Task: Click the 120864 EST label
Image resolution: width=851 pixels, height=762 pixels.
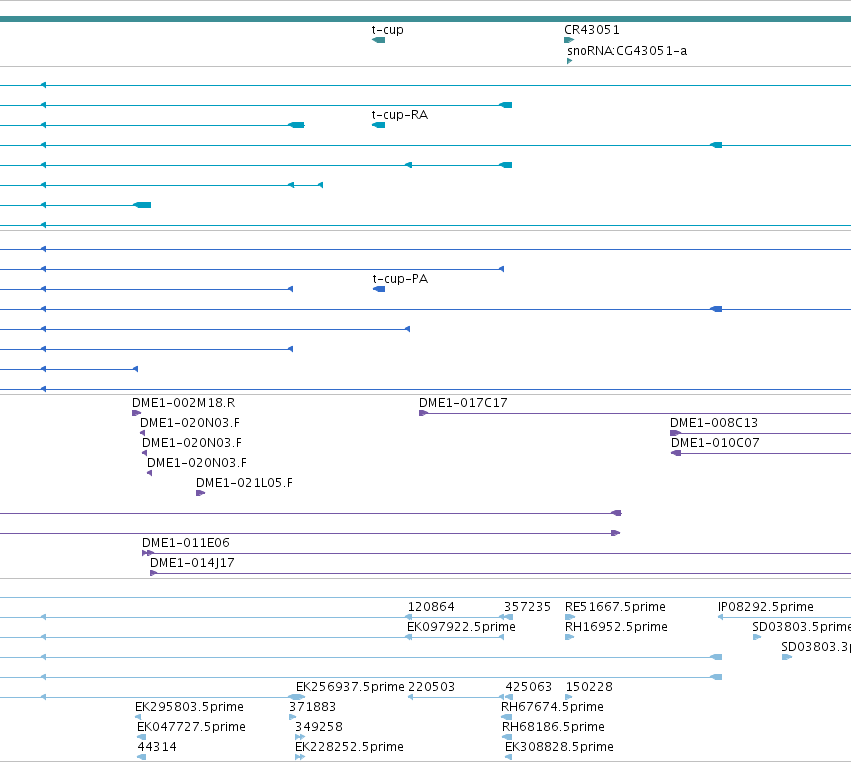Action: 431,607
